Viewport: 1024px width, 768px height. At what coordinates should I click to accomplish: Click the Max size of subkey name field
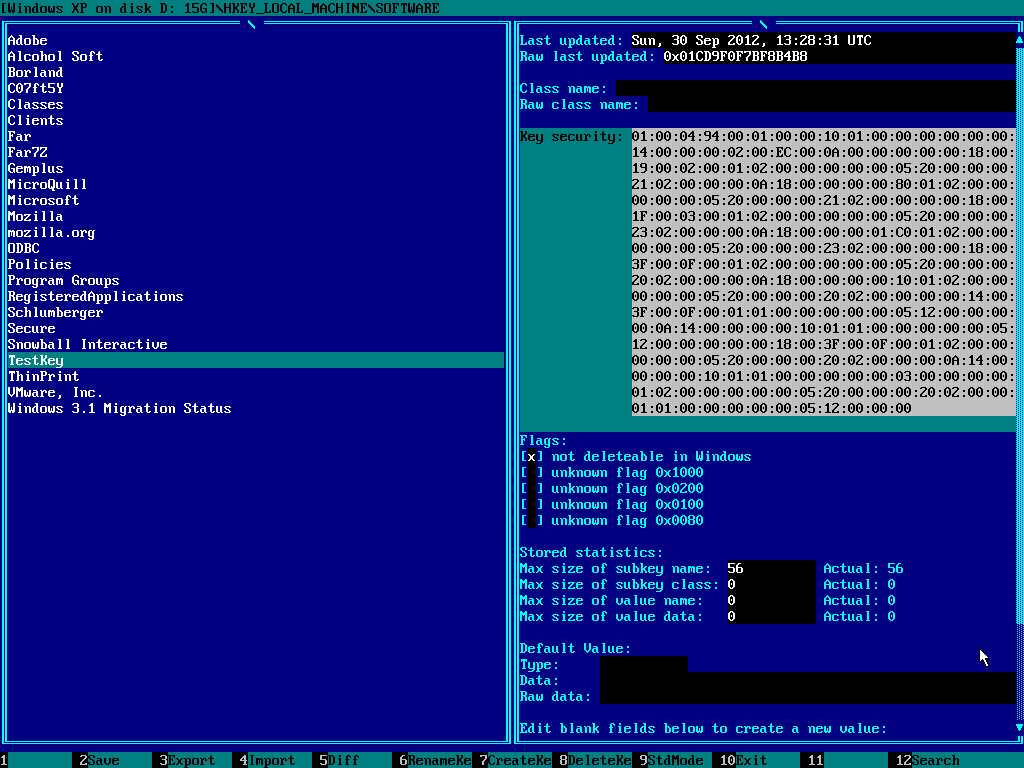770,569
